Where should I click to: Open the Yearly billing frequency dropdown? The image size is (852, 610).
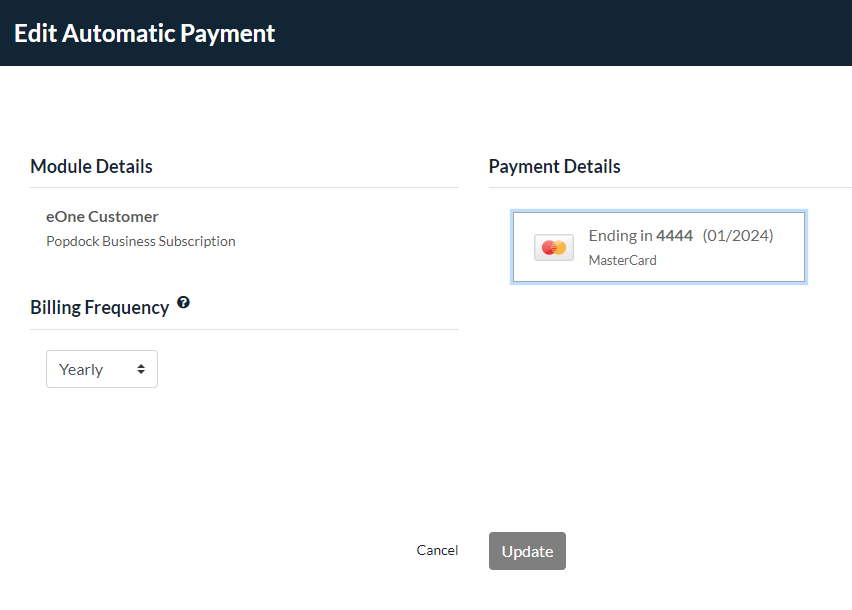[x=102, y=369]
